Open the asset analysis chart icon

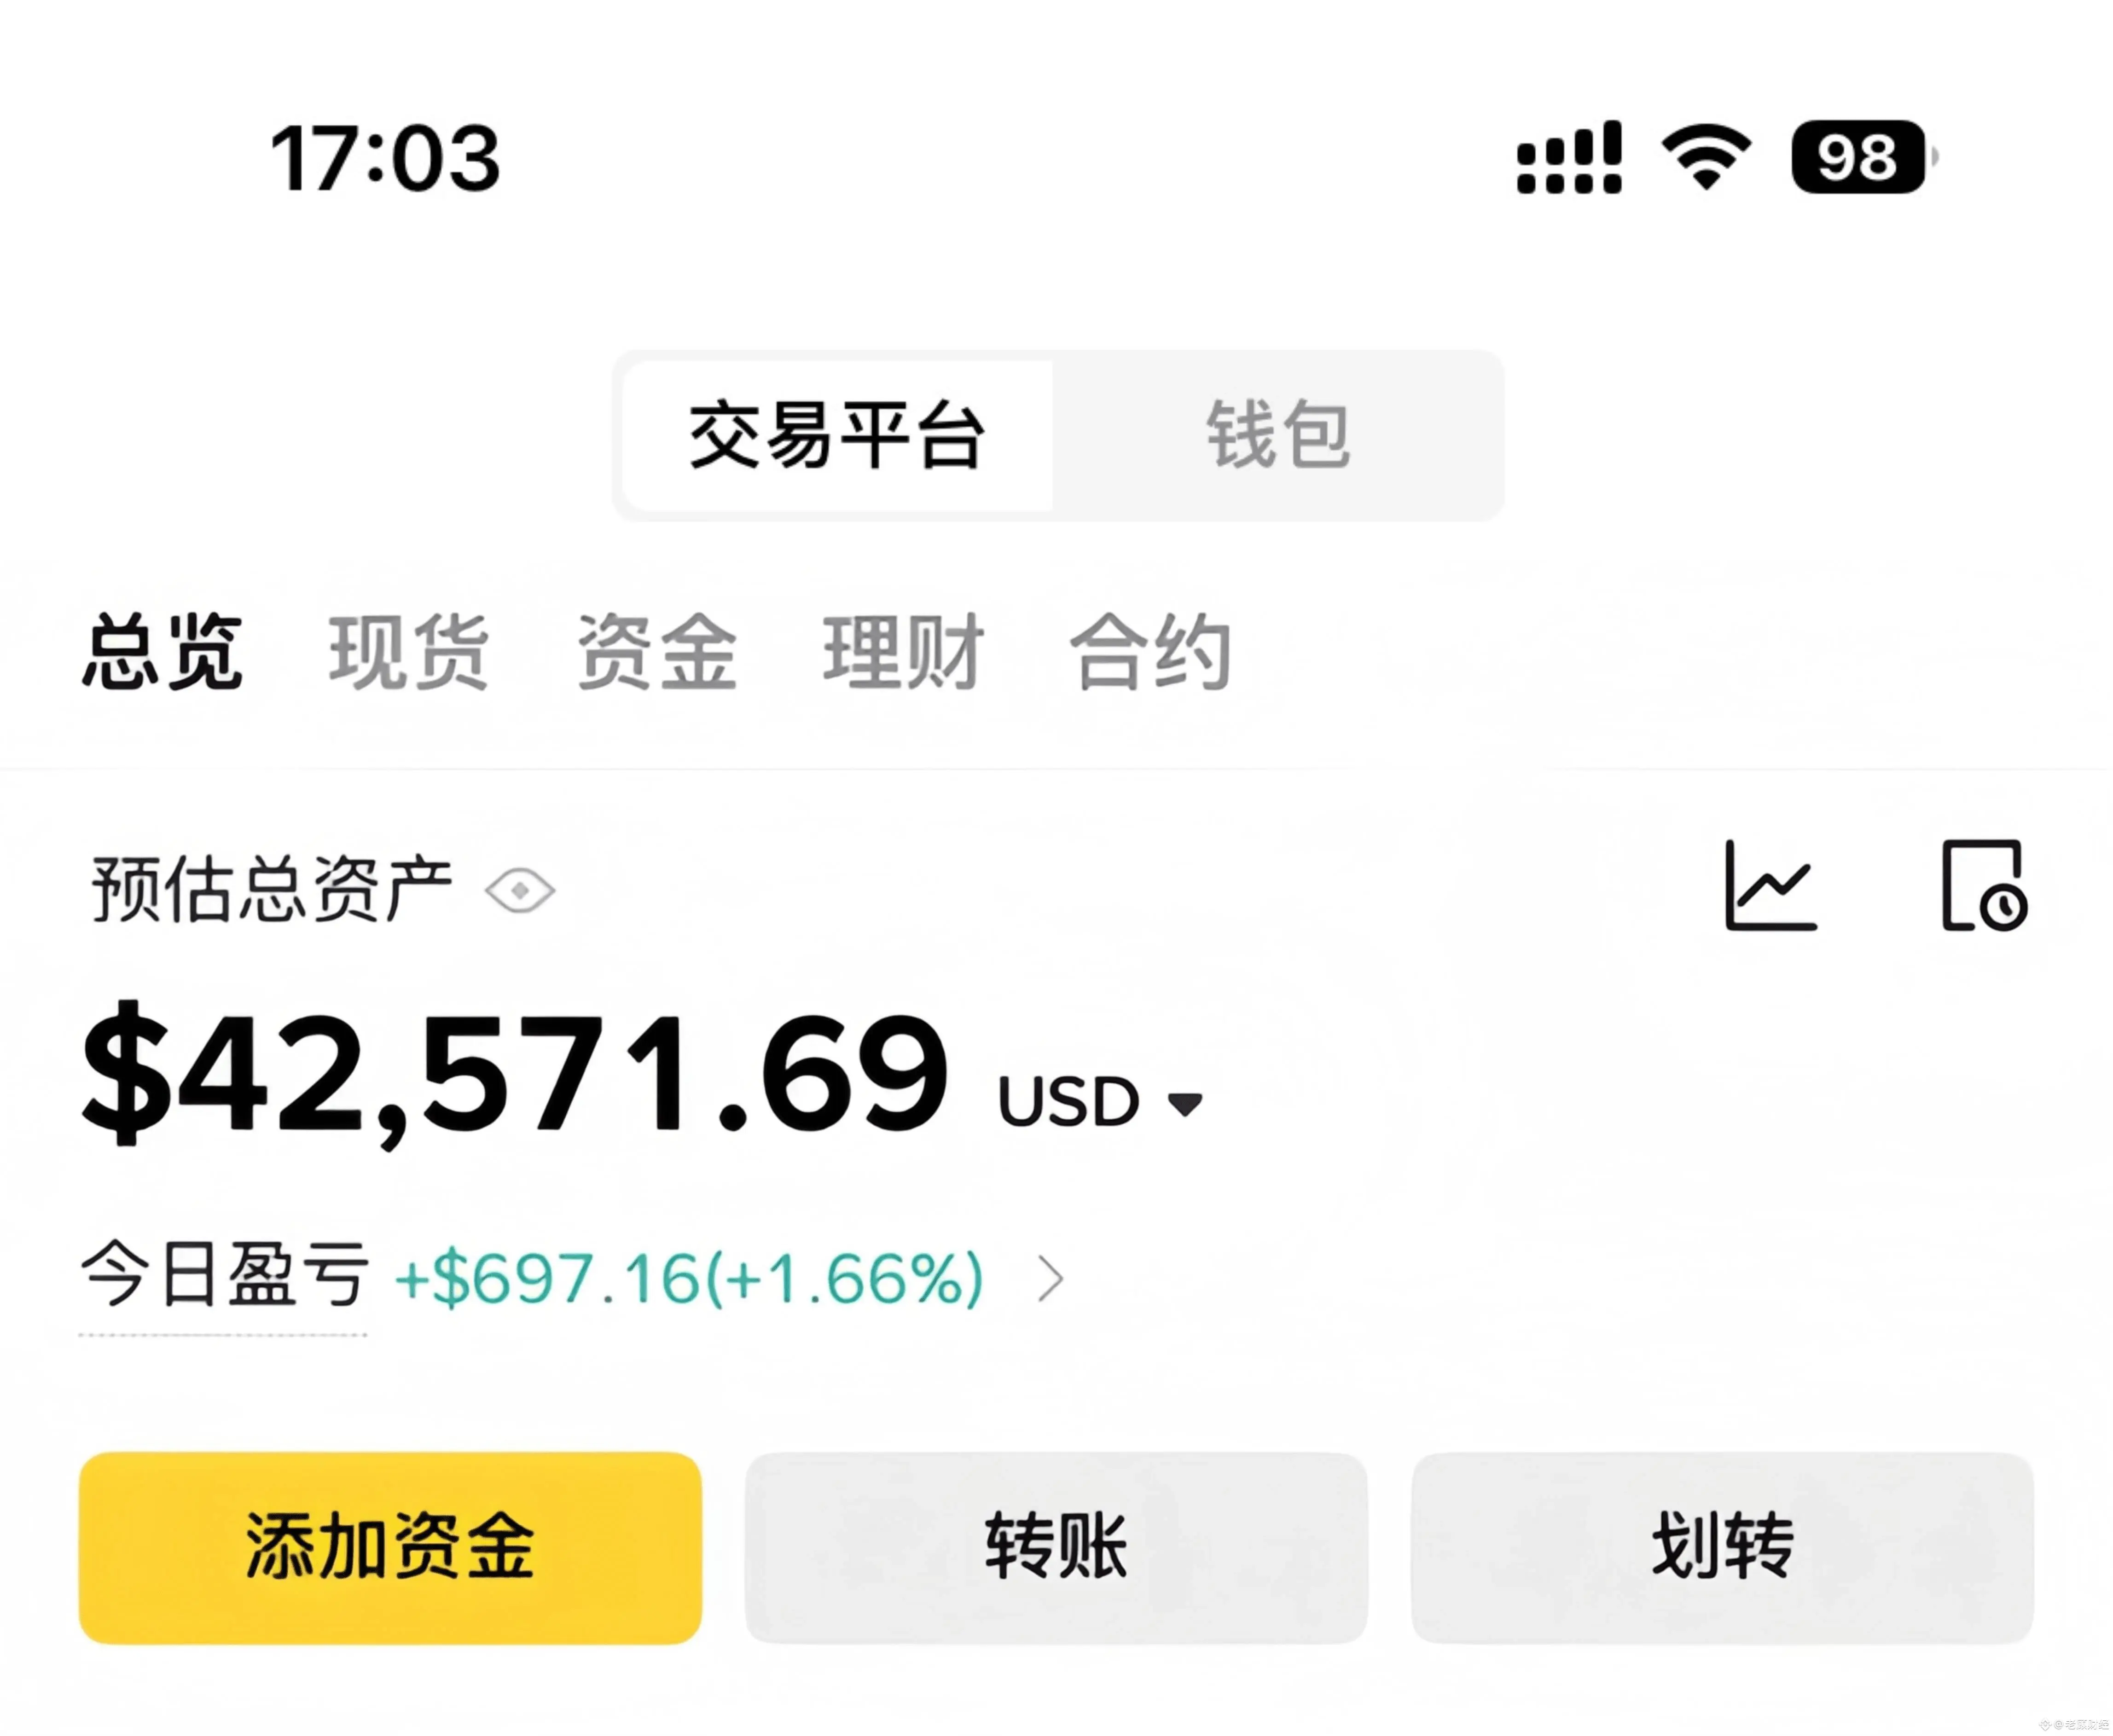tap(1770, 886)
